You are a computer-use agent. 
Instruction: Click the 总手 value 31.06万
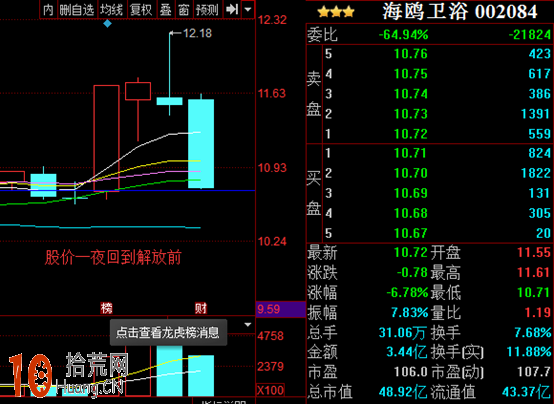(403, 333)
